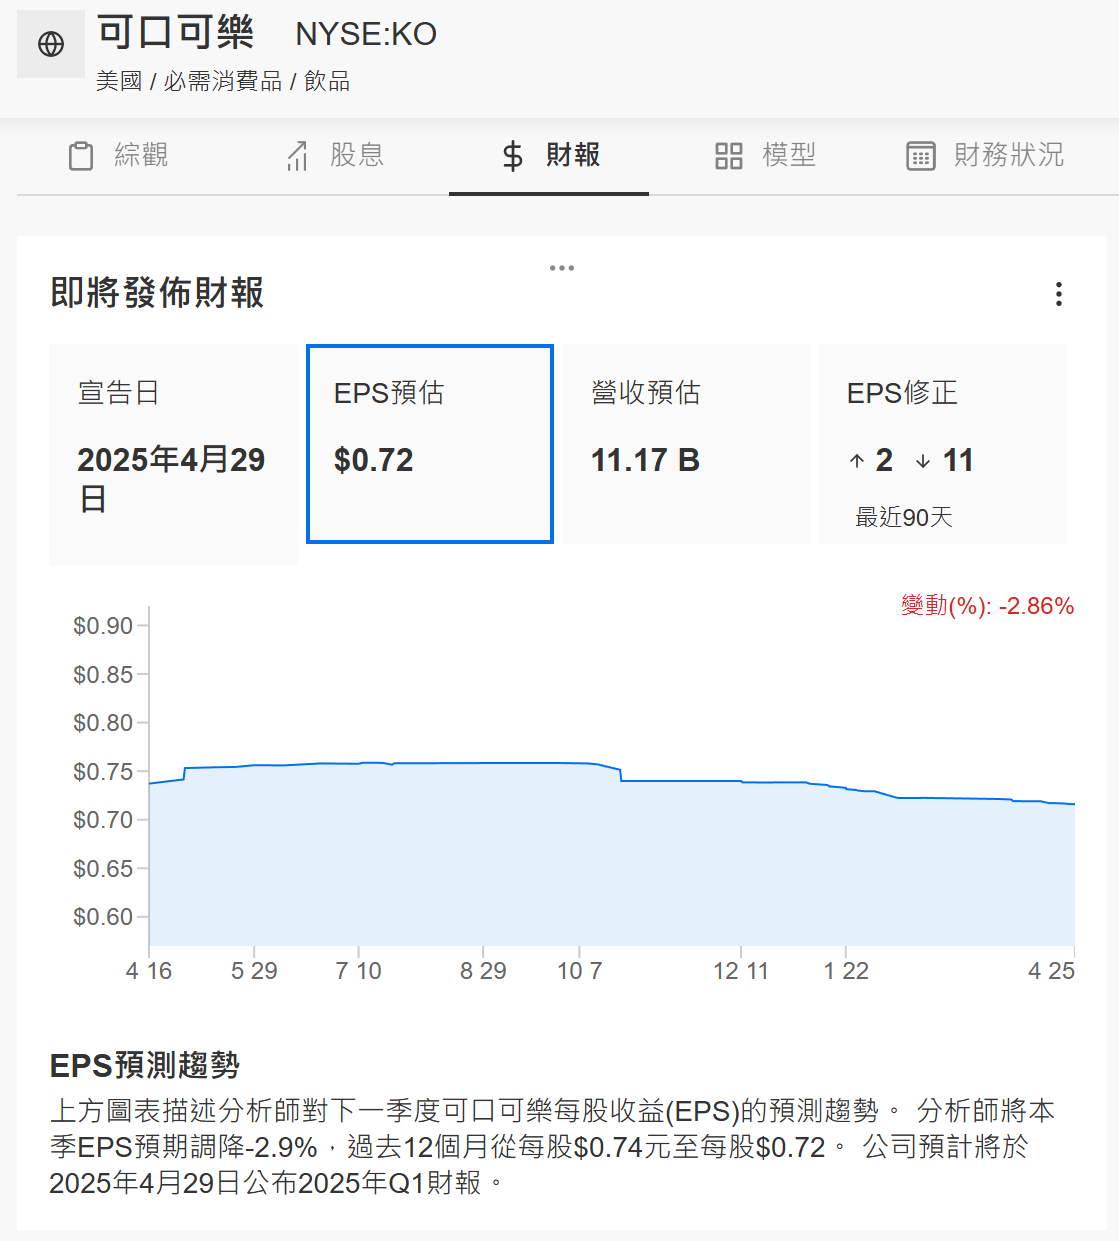Click the 變動(%): -2.86% label

click(x=987, y=606)
